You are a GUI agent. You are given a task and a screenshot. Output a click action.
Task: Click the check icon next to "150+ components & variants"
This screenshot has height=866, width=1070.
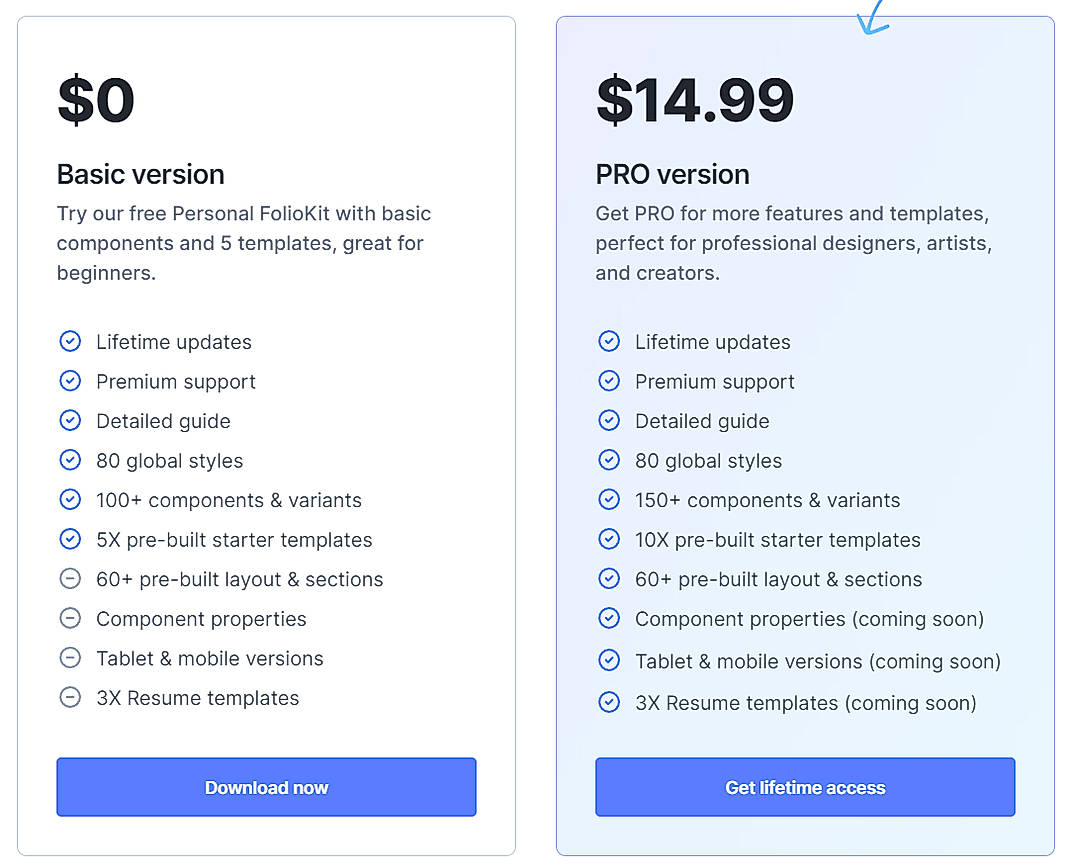(609, 500)
